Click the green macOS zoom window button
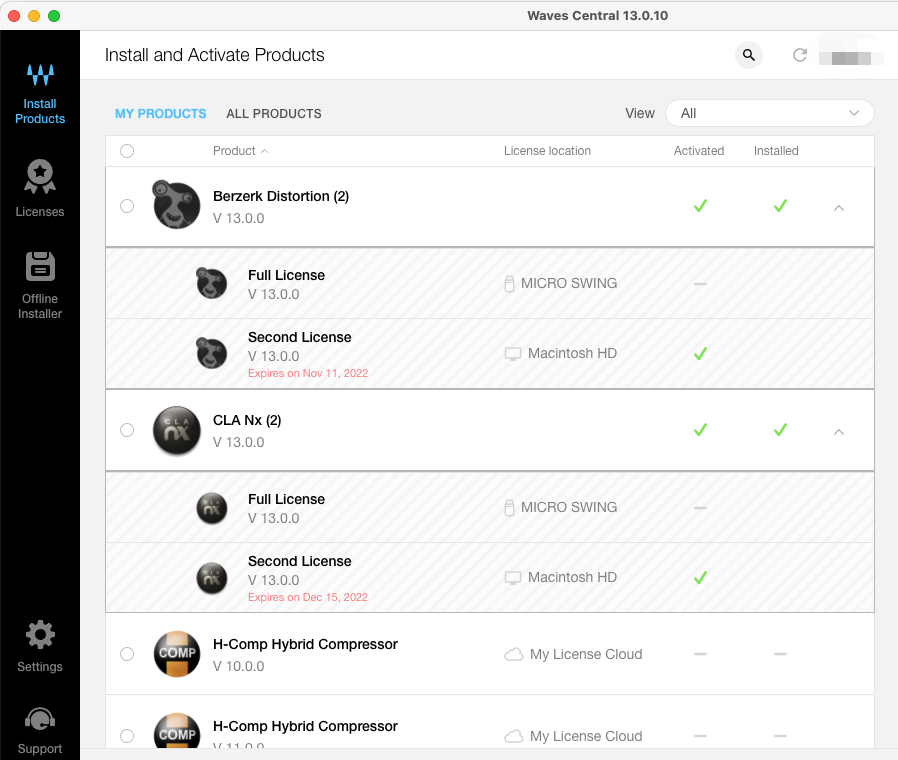 point(54,16)
